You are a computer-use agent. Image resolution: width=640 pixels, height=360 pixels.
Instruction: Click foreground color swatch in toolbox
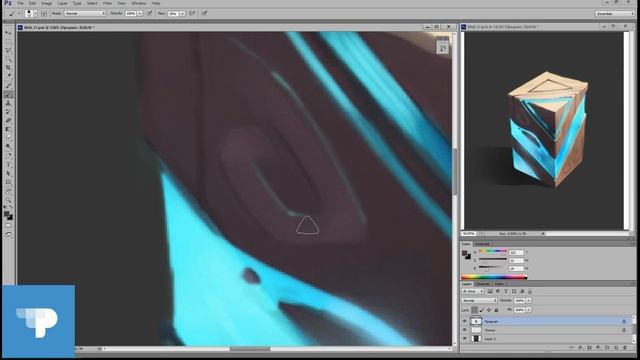tap(7, 215)
